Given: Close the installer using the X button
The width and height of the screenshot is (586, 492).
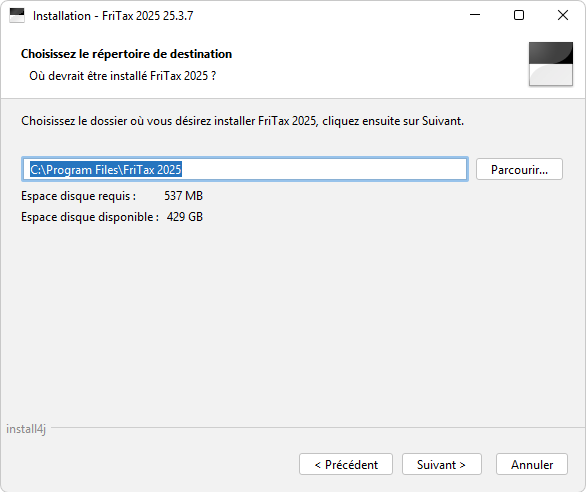Looking at the screenshot, I should coord(563,15).
